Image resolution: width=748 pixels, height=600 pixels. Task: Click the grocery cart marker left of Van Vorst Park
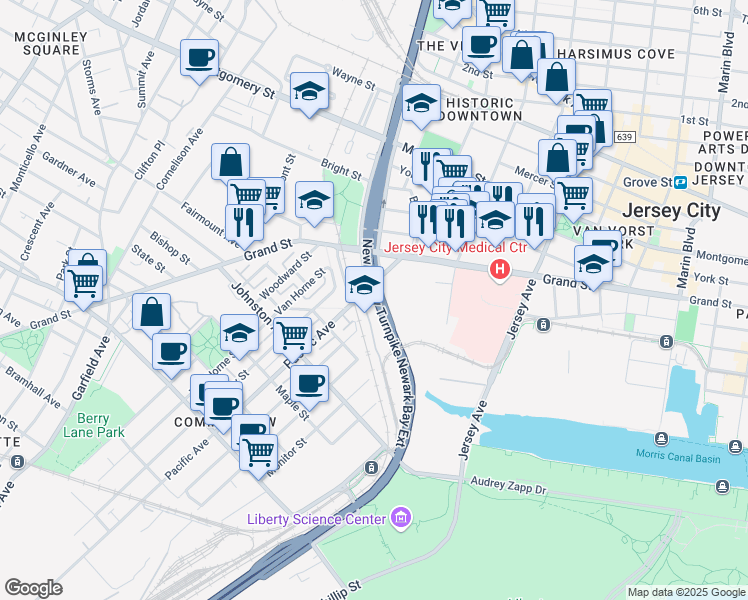point(574,198)
